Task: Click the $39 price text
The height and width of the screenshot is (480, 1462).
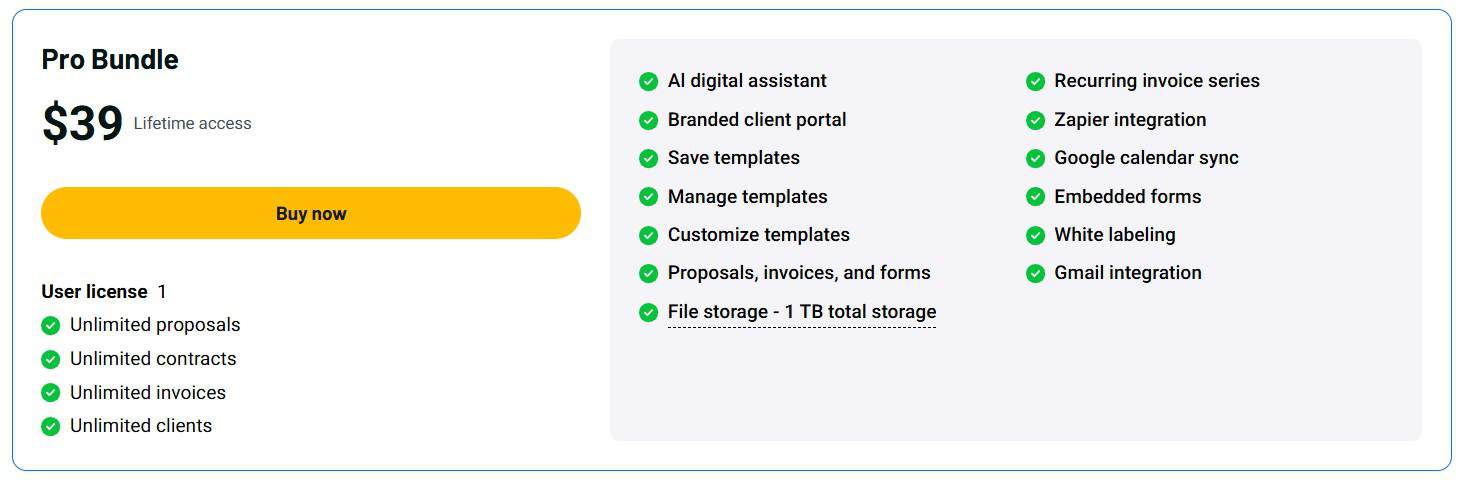Action: point(82,124)
